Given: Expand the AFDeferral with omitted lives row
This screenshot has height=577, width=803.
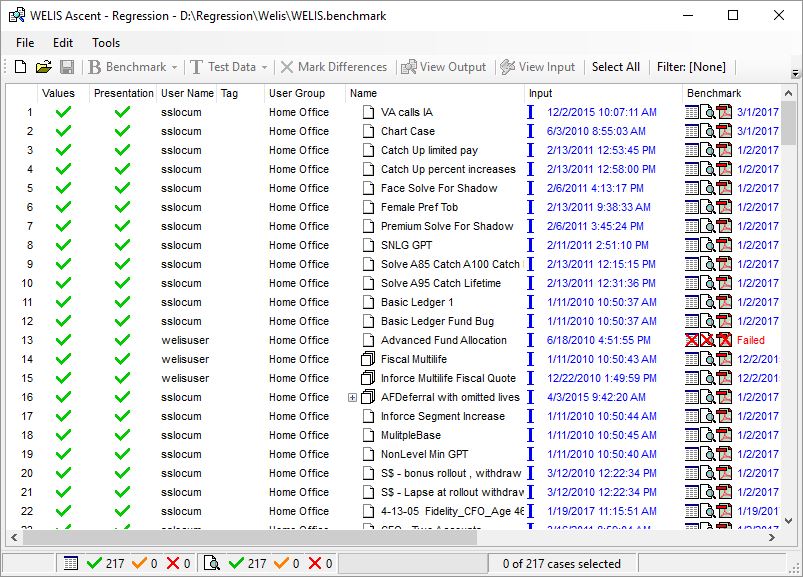Looking at the screenshot, I should (352, 397).
